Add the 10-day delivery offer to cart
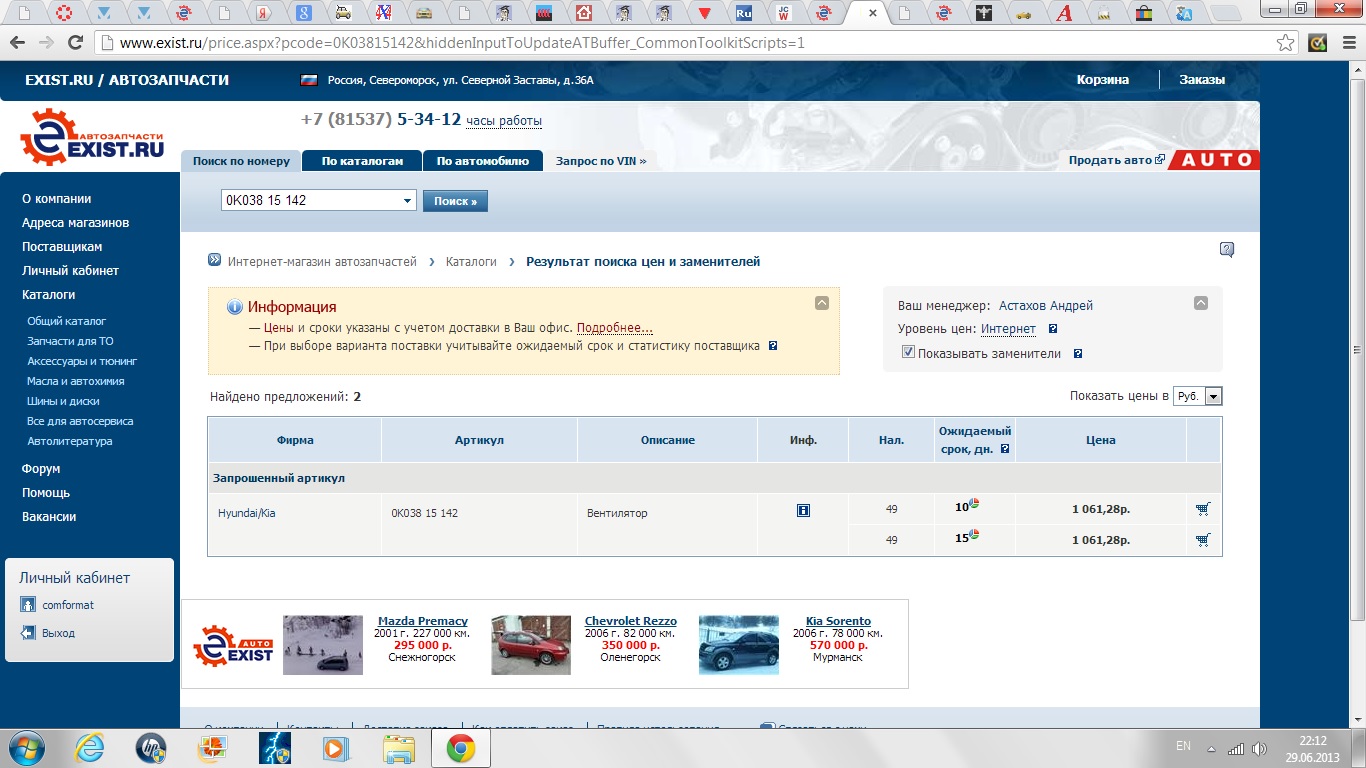 click(x=1202, y=509)
